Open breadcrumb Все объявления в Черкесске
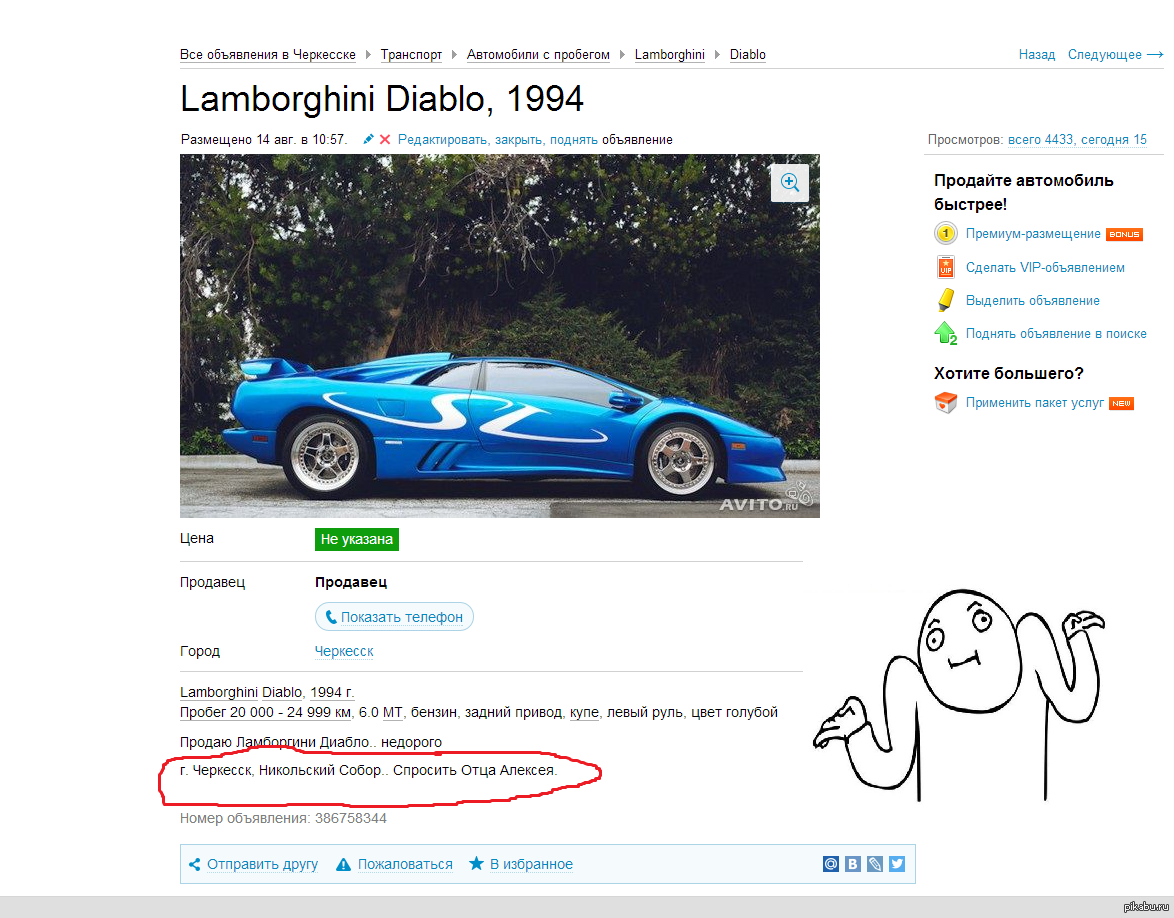 [267, 55]
